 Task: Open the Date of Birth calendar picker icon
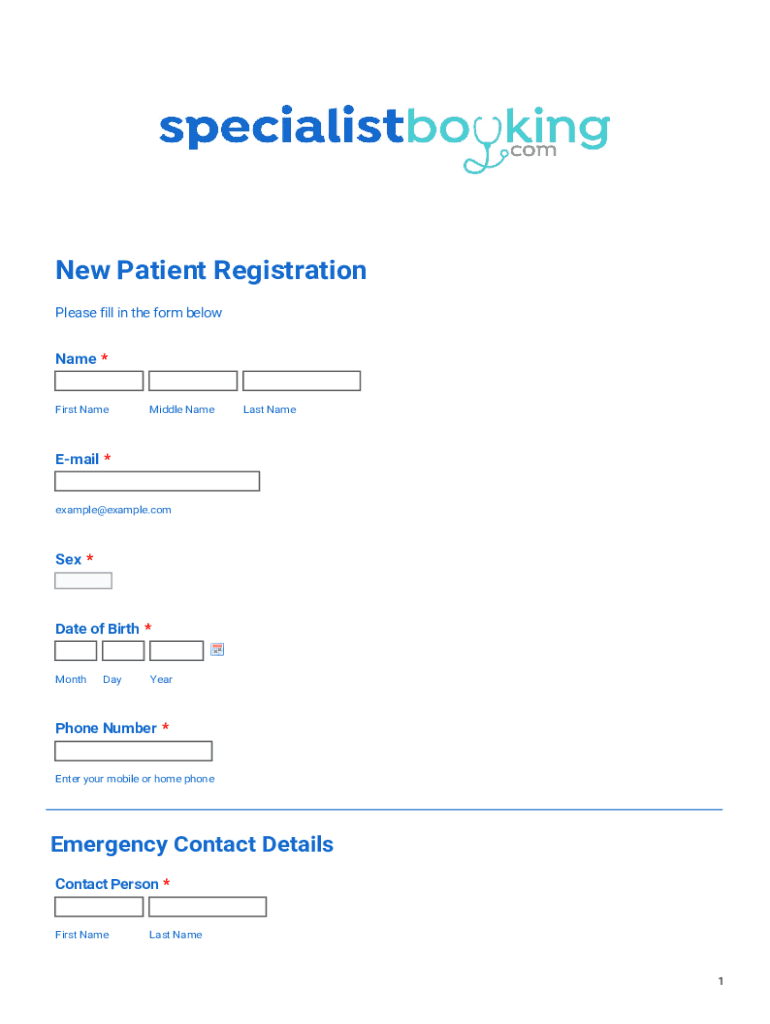[x=217, y=650]
